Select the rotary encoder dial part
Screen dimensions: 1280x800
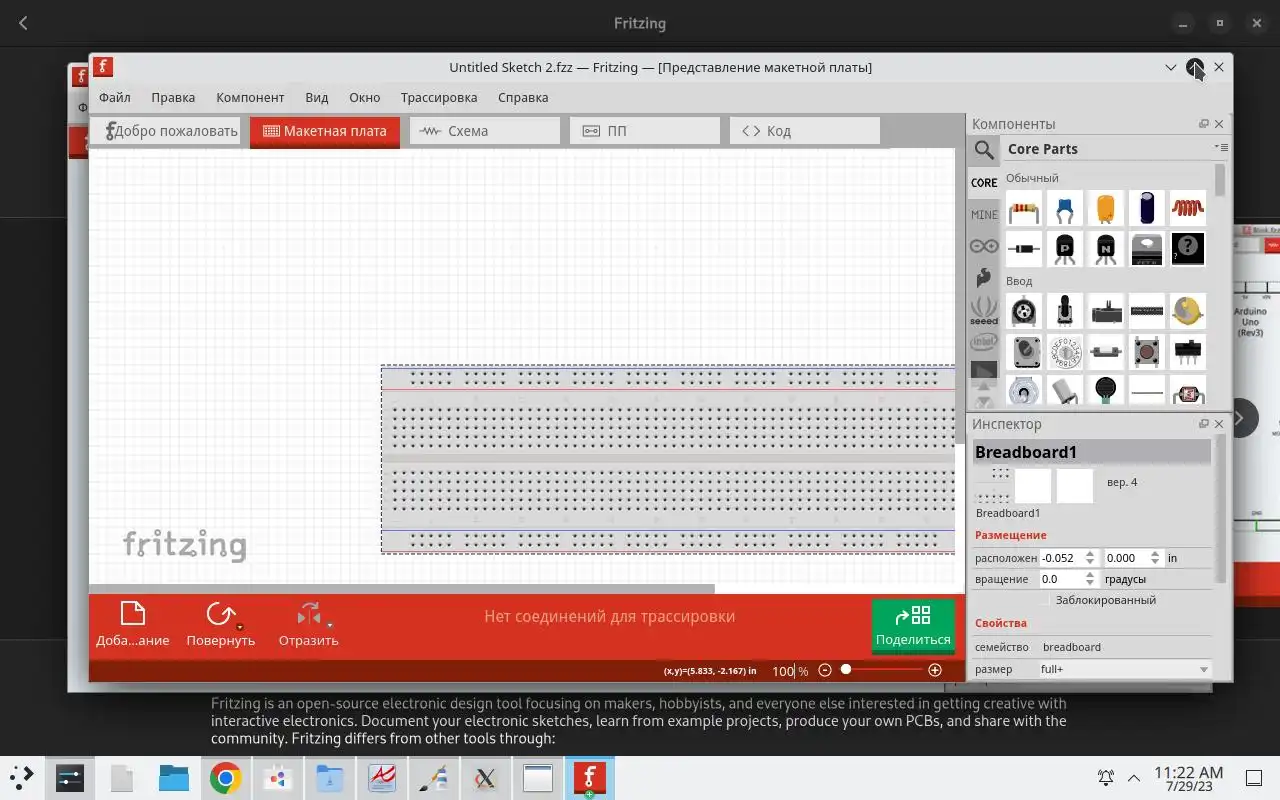coord(1065,352)
